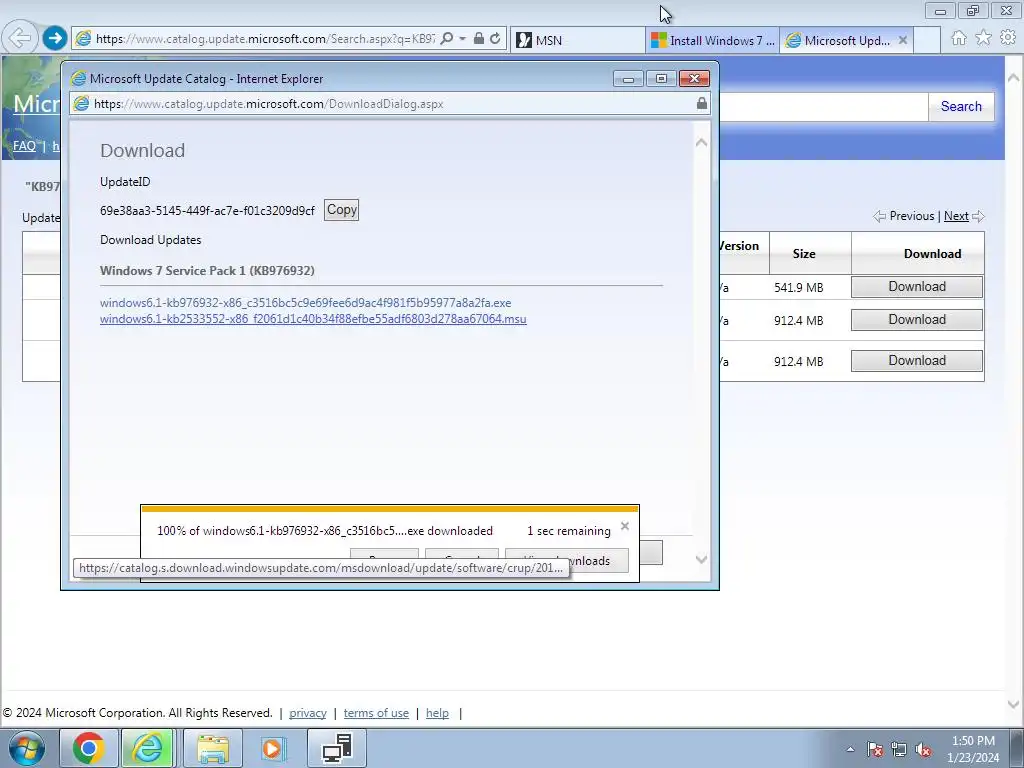
Task: Click the Size column header
Action: [x=804, y=254]
